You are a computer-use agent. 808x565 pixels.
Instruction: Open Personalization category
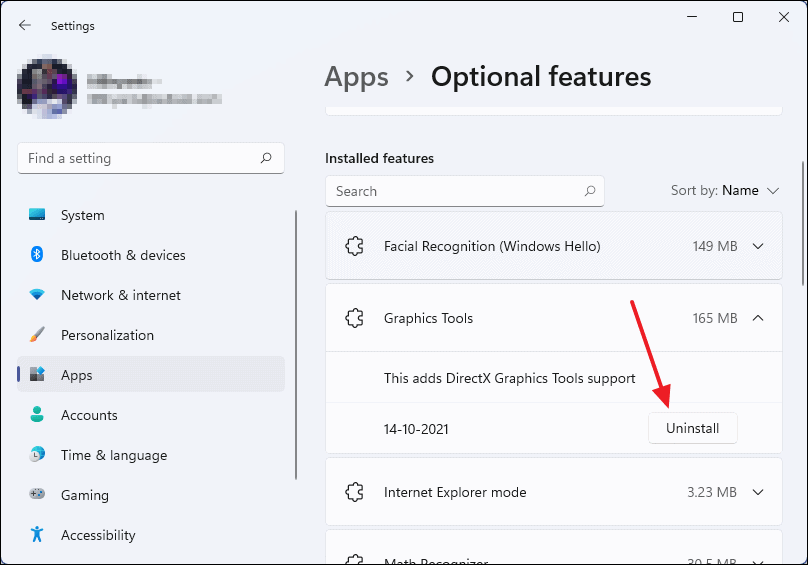pos(150,335)
